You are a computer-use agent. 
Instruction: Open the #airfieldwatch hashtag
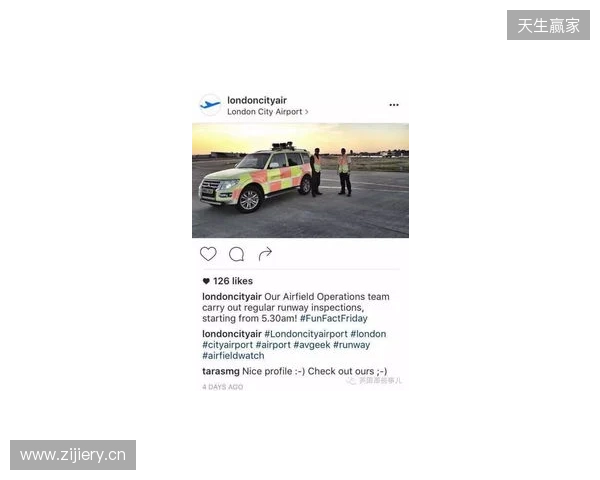(x=233, y=356)
